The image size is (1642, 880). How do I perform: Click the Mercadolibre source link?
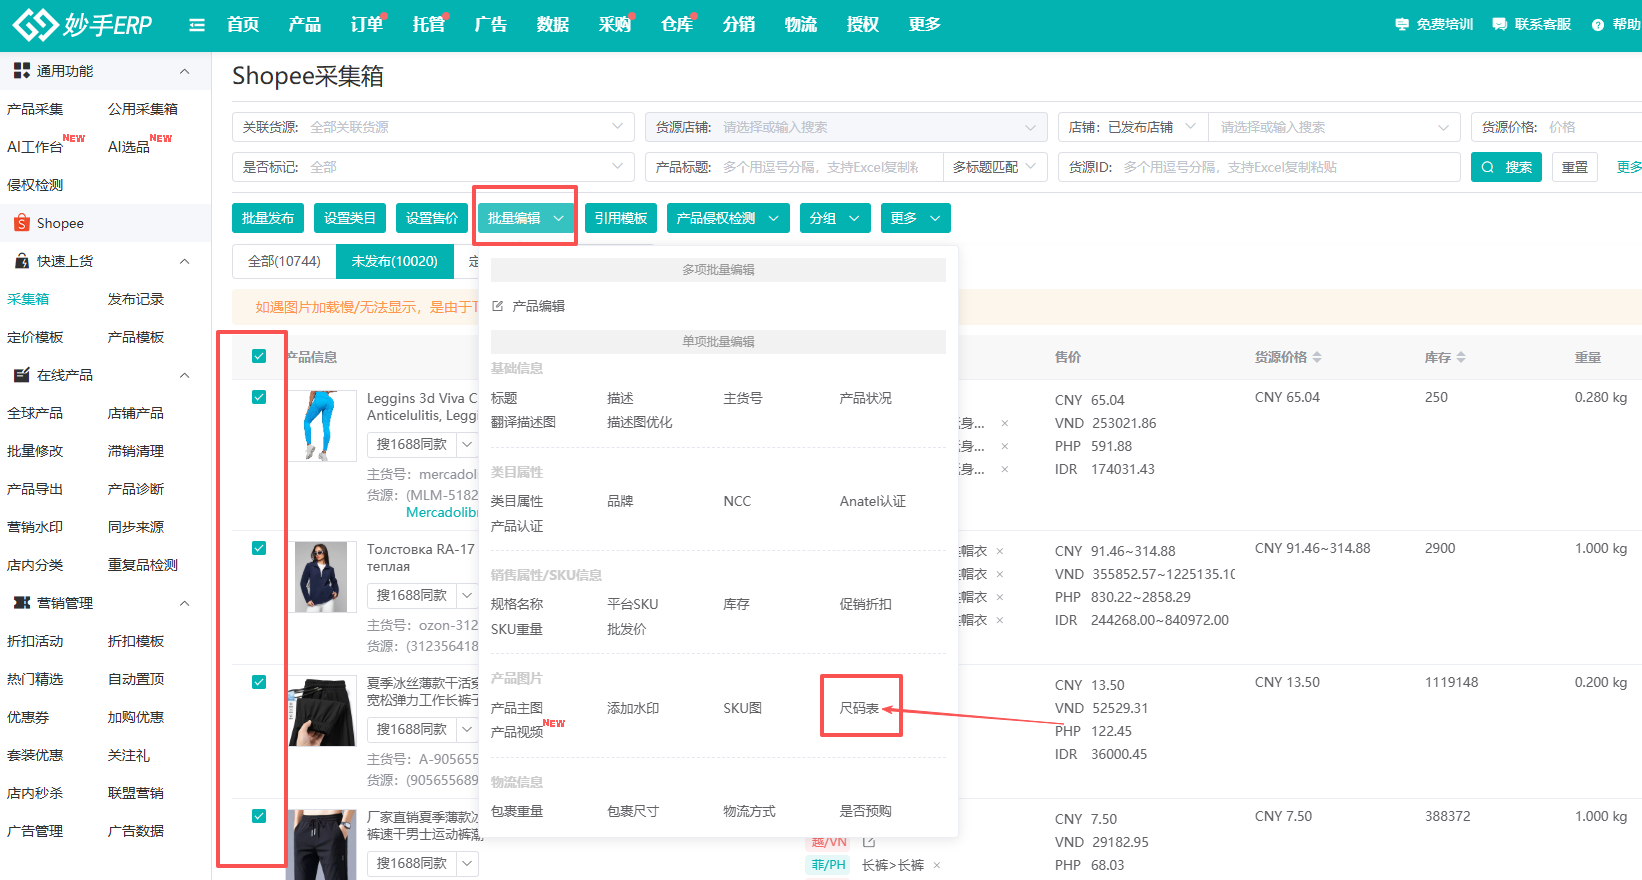442,512
